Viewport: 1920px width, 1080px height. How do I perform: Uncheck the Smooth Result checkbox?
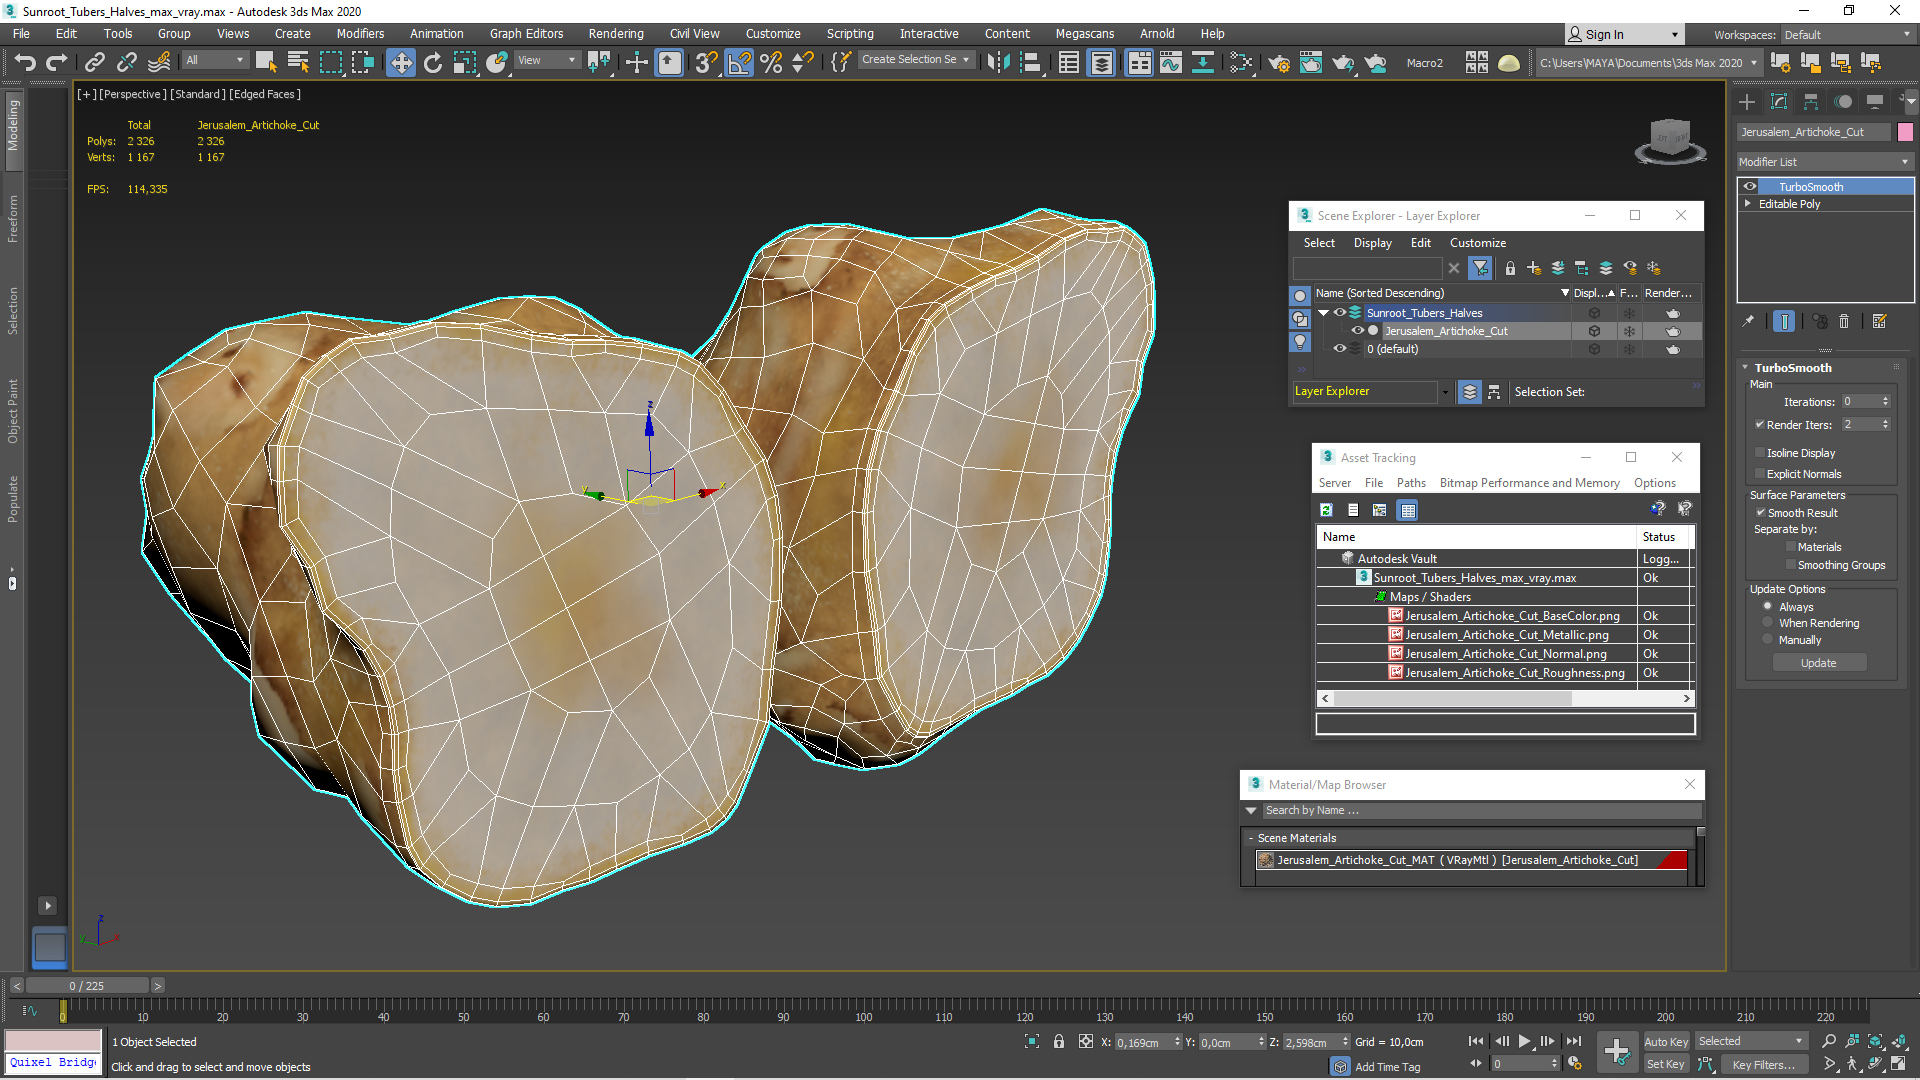pyautogui.click(x=1761, y=513)
